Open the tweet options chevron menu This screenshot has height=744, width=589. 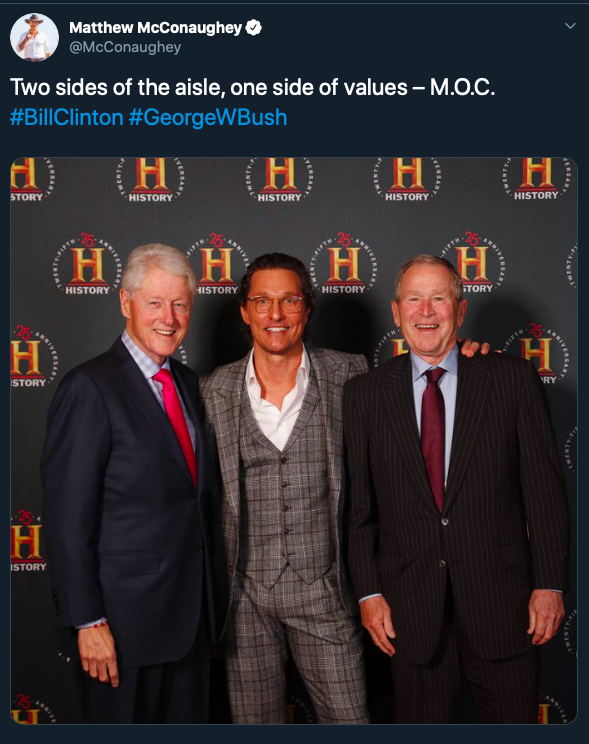coord(570,26)
